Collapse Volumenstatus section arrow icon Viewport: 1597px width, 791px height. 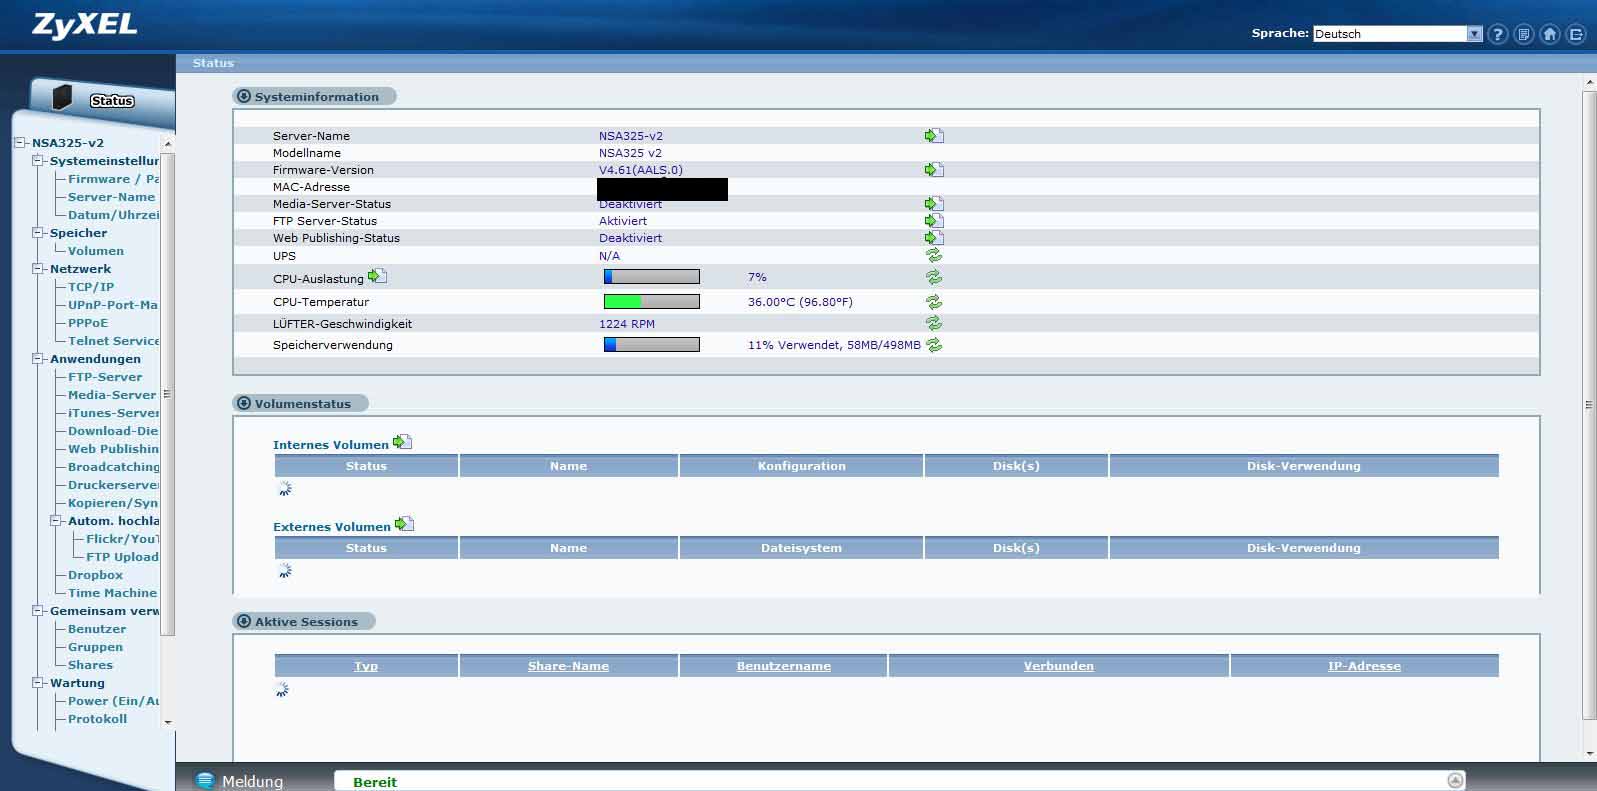click(243, 403)
